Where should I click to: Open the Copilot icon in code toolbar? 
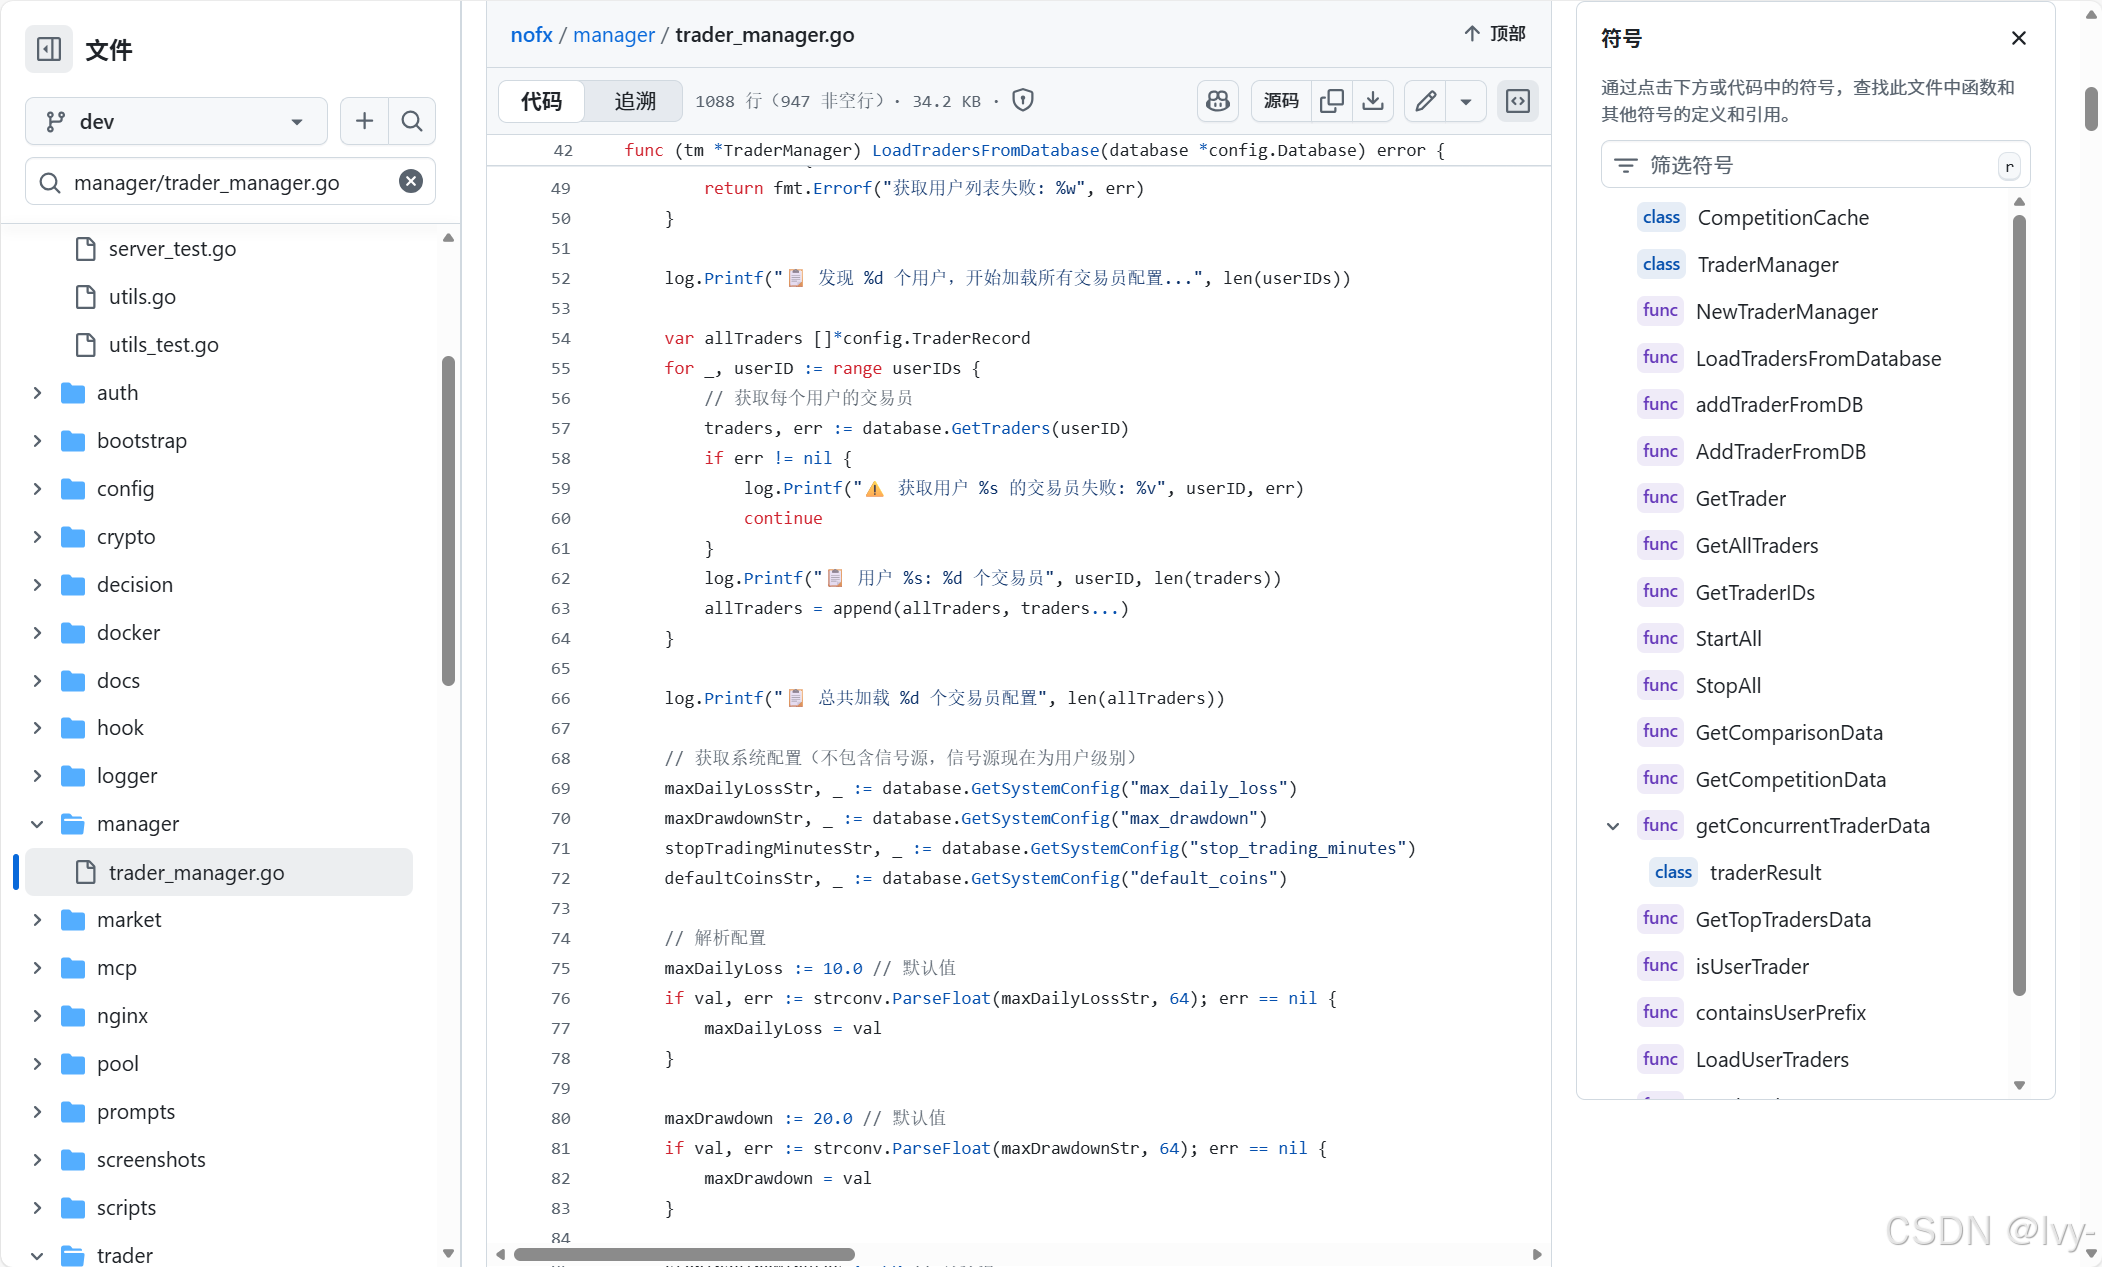pyautogui.click(x=1217, y=101)
